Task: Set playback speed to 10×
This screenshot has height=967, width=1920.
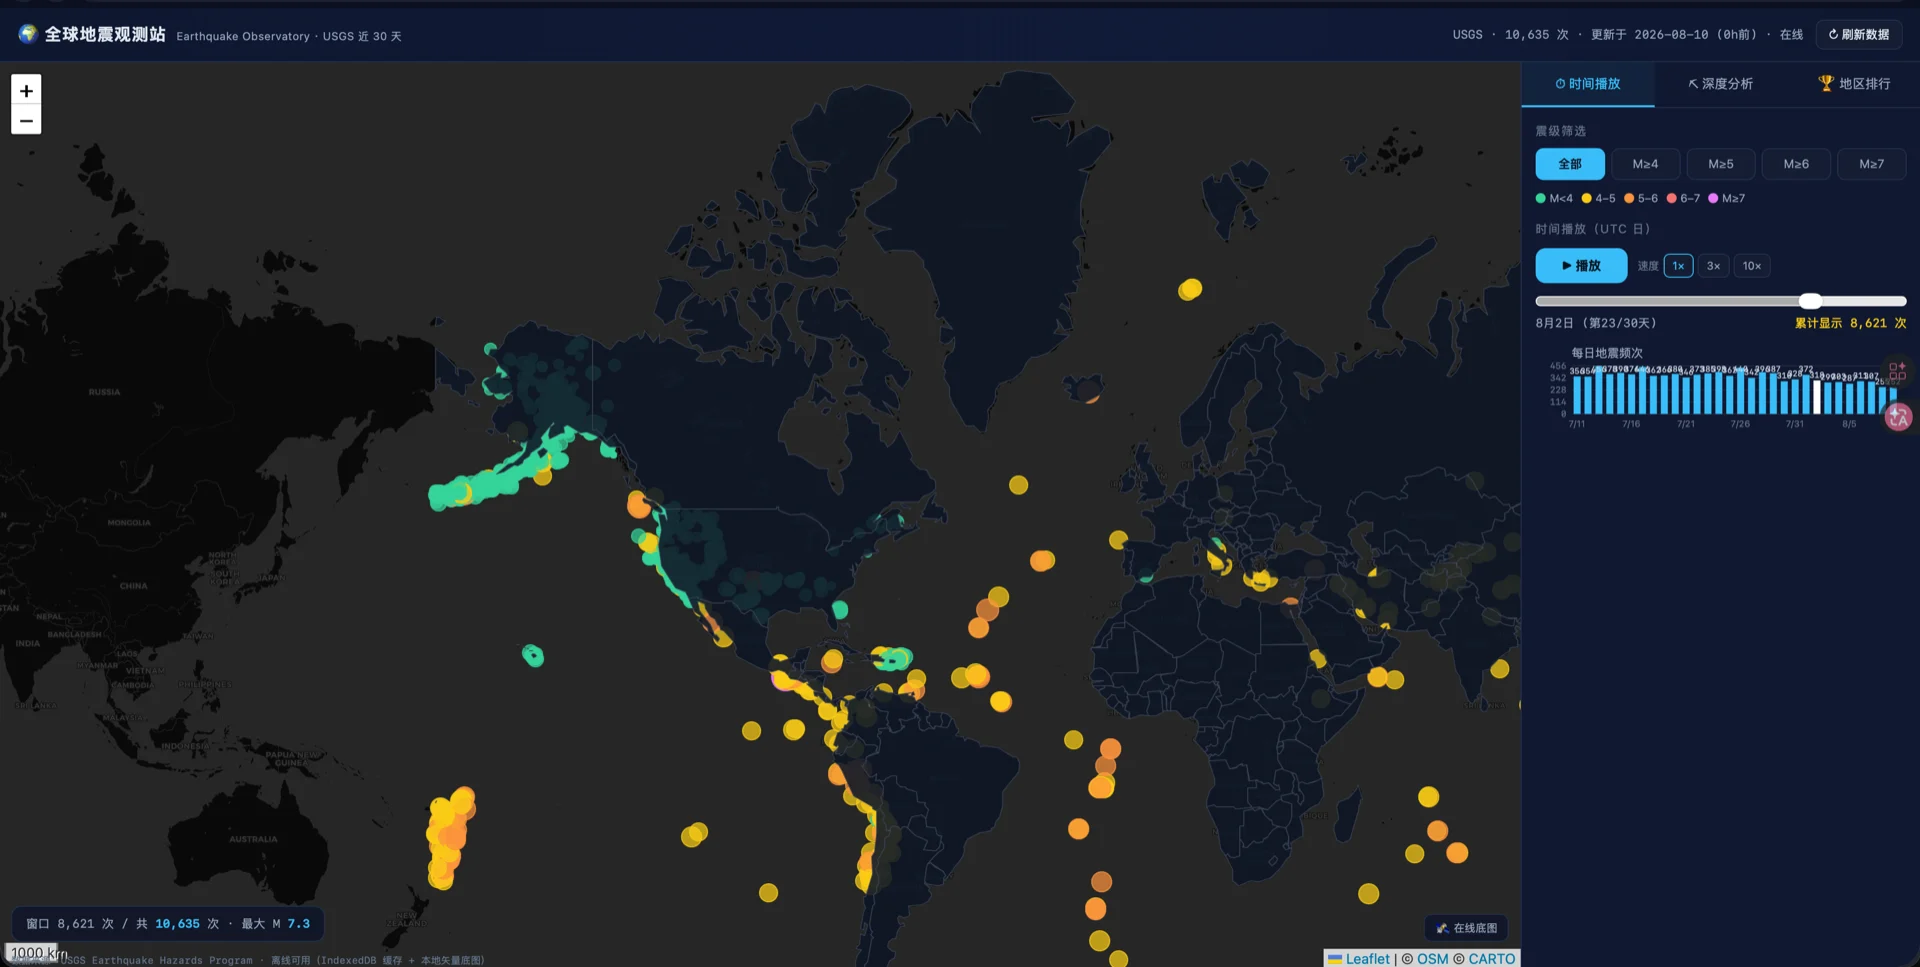Action: 1752,266
